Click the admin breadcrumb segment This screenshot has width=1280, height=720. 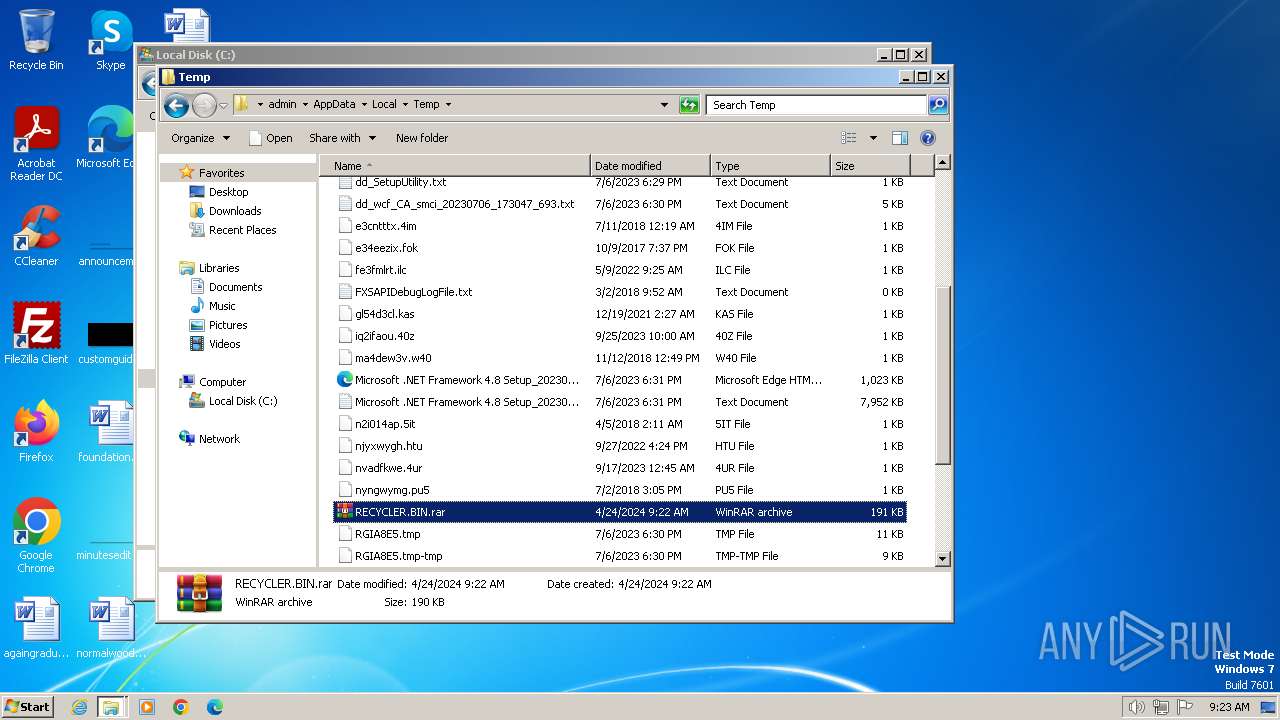[x=282, y=104]
